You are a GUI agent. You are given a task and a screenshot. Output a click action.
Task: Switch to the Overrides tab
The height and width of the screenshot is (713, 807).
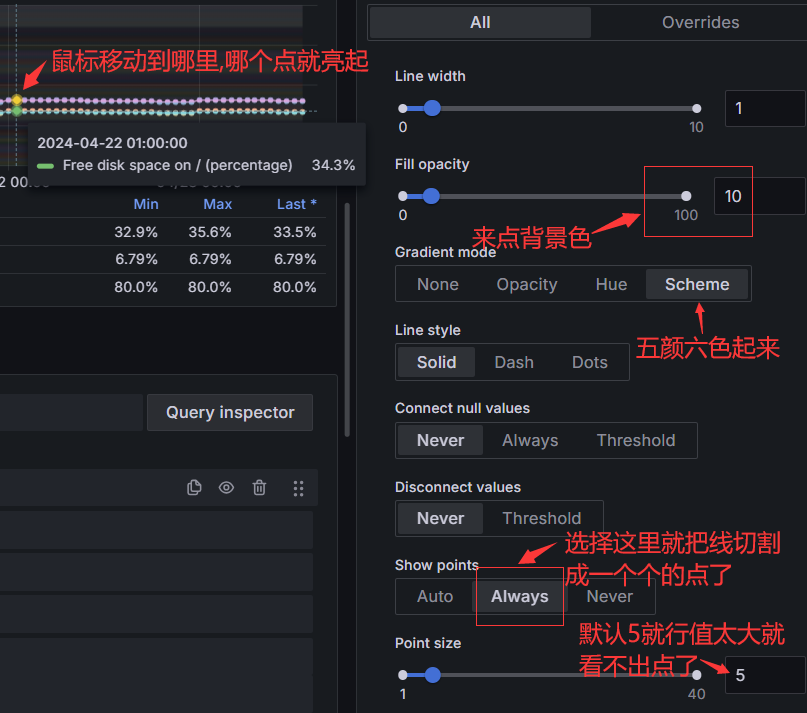[x=700, y=22]
